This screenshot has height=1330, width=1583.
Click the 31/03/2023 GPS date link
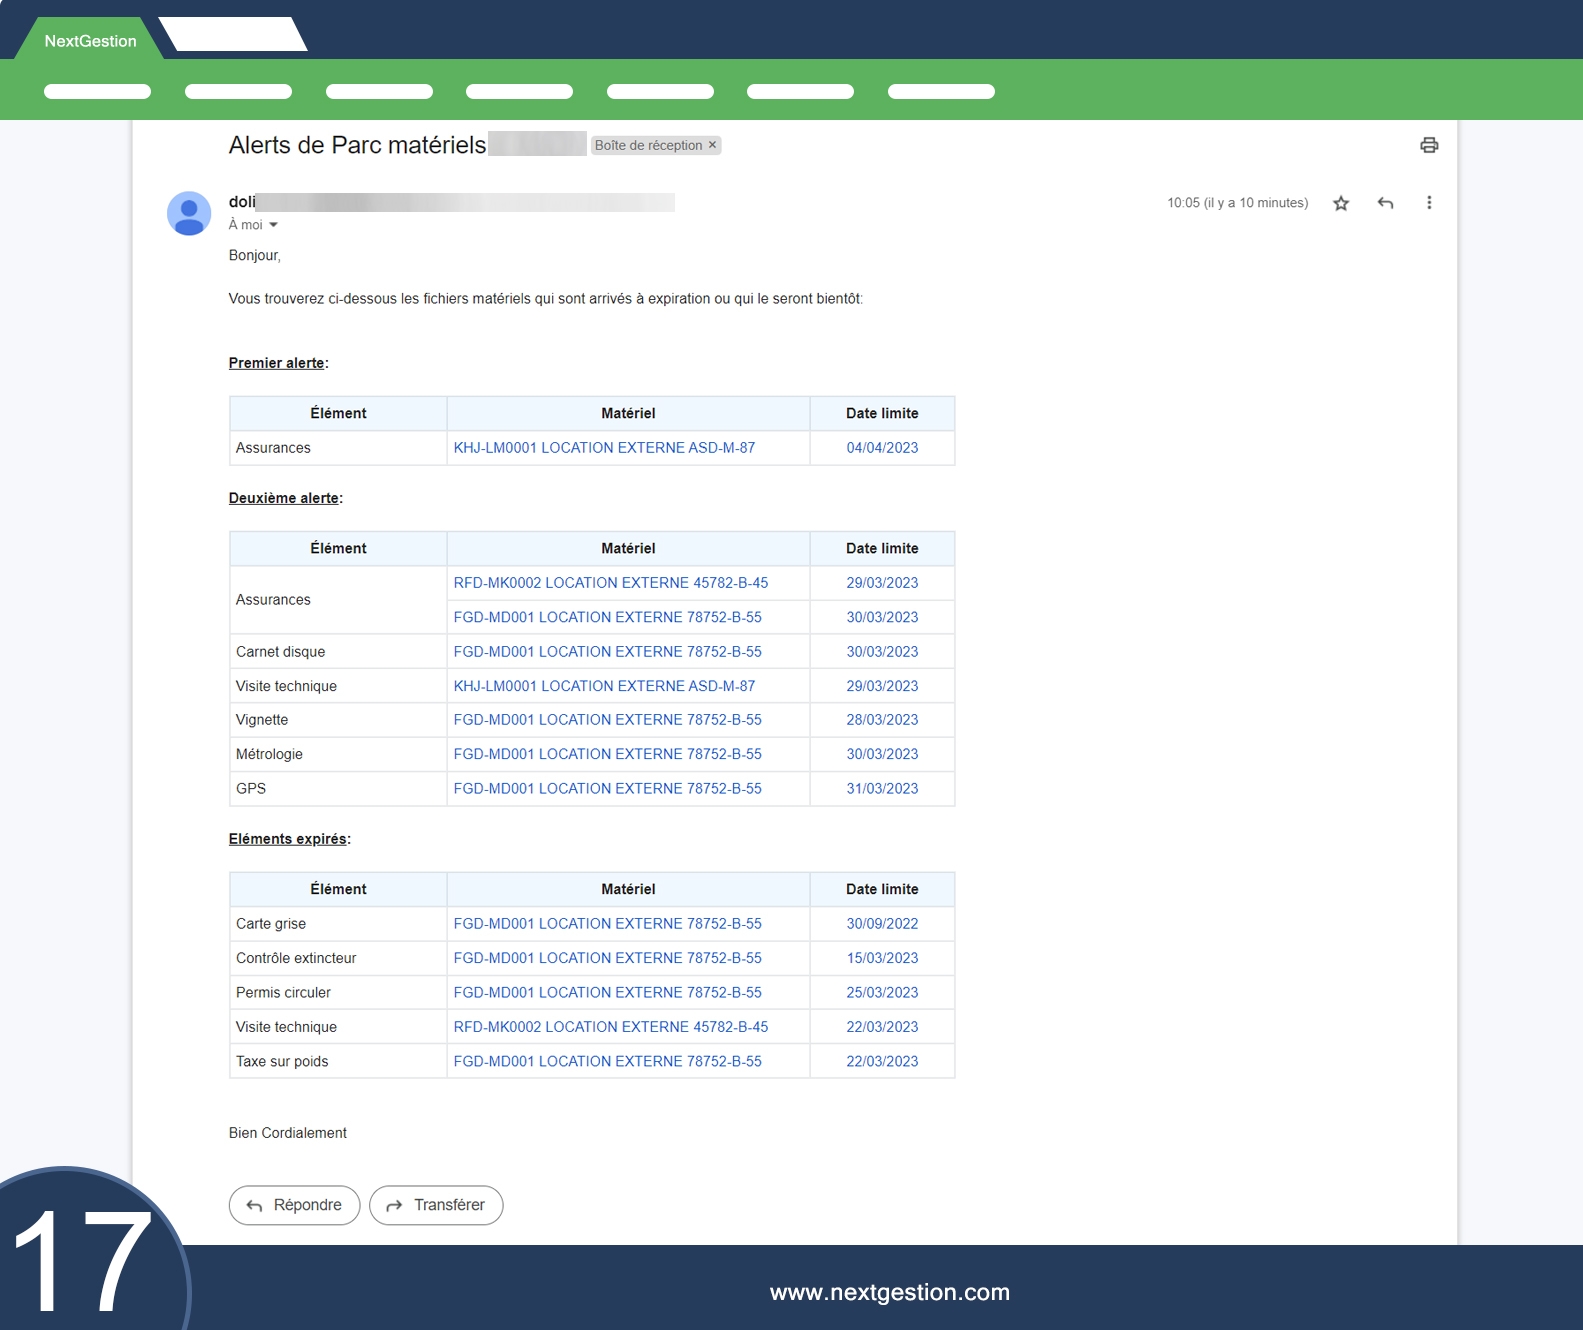(882, 789)
